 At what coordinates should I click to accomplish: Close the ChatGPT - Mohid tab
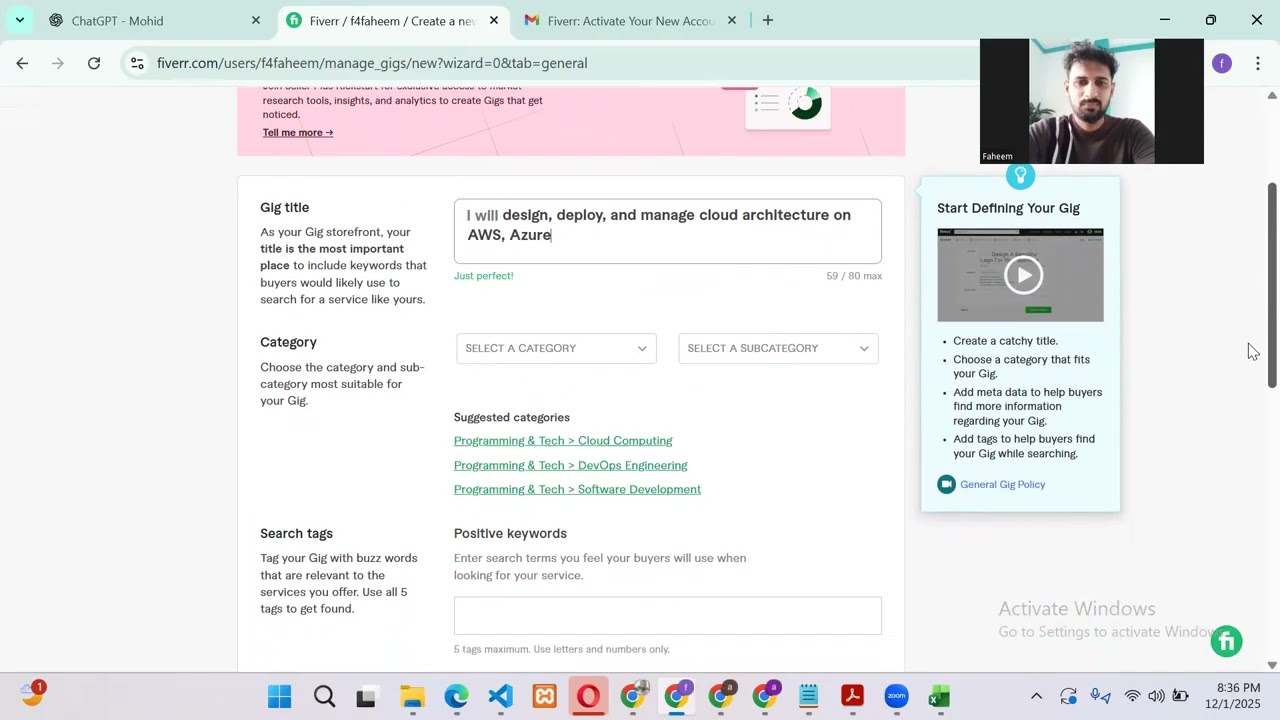(x=256, y=20)
